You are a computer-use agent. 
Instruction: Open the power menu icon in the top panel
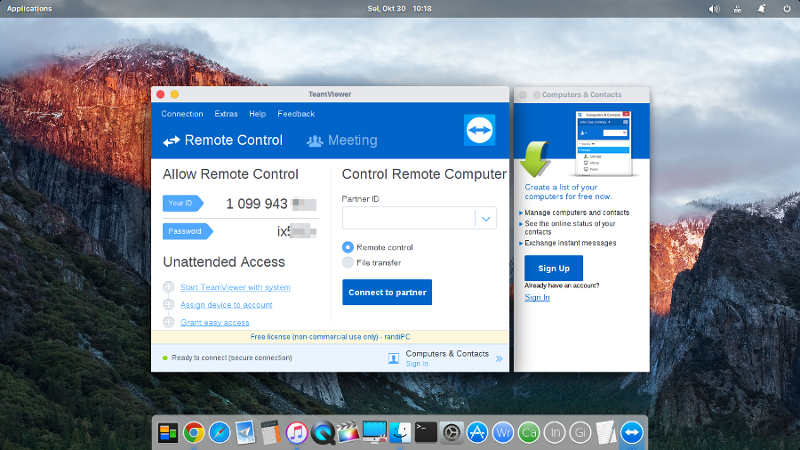point(786,9)
